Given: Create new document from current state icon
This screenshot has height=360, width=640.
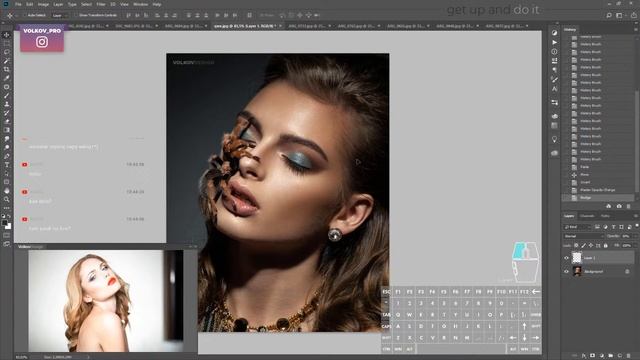Looking at the screenshot, I should (x=609, y=206).
